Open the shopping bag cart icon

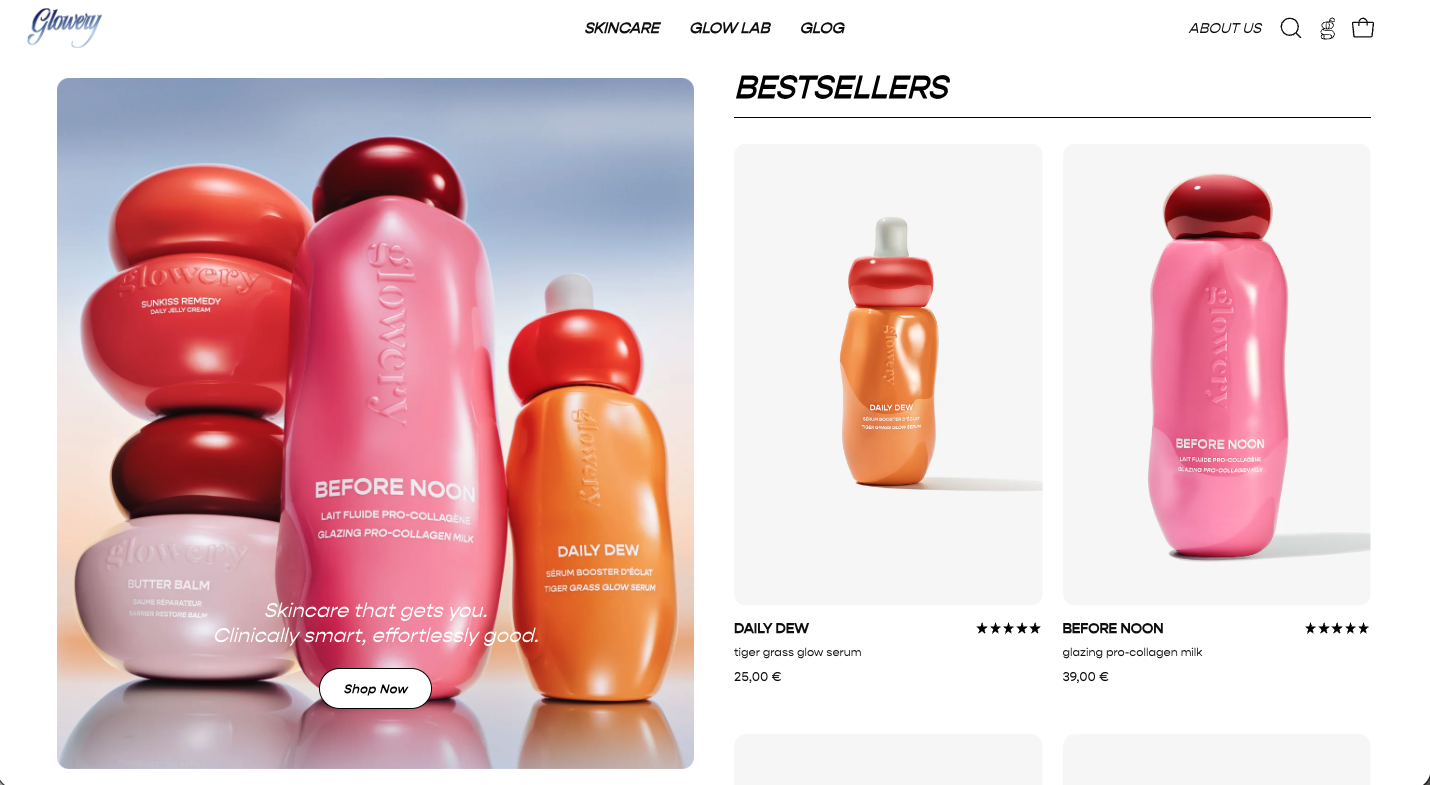tap(1363, 28)
